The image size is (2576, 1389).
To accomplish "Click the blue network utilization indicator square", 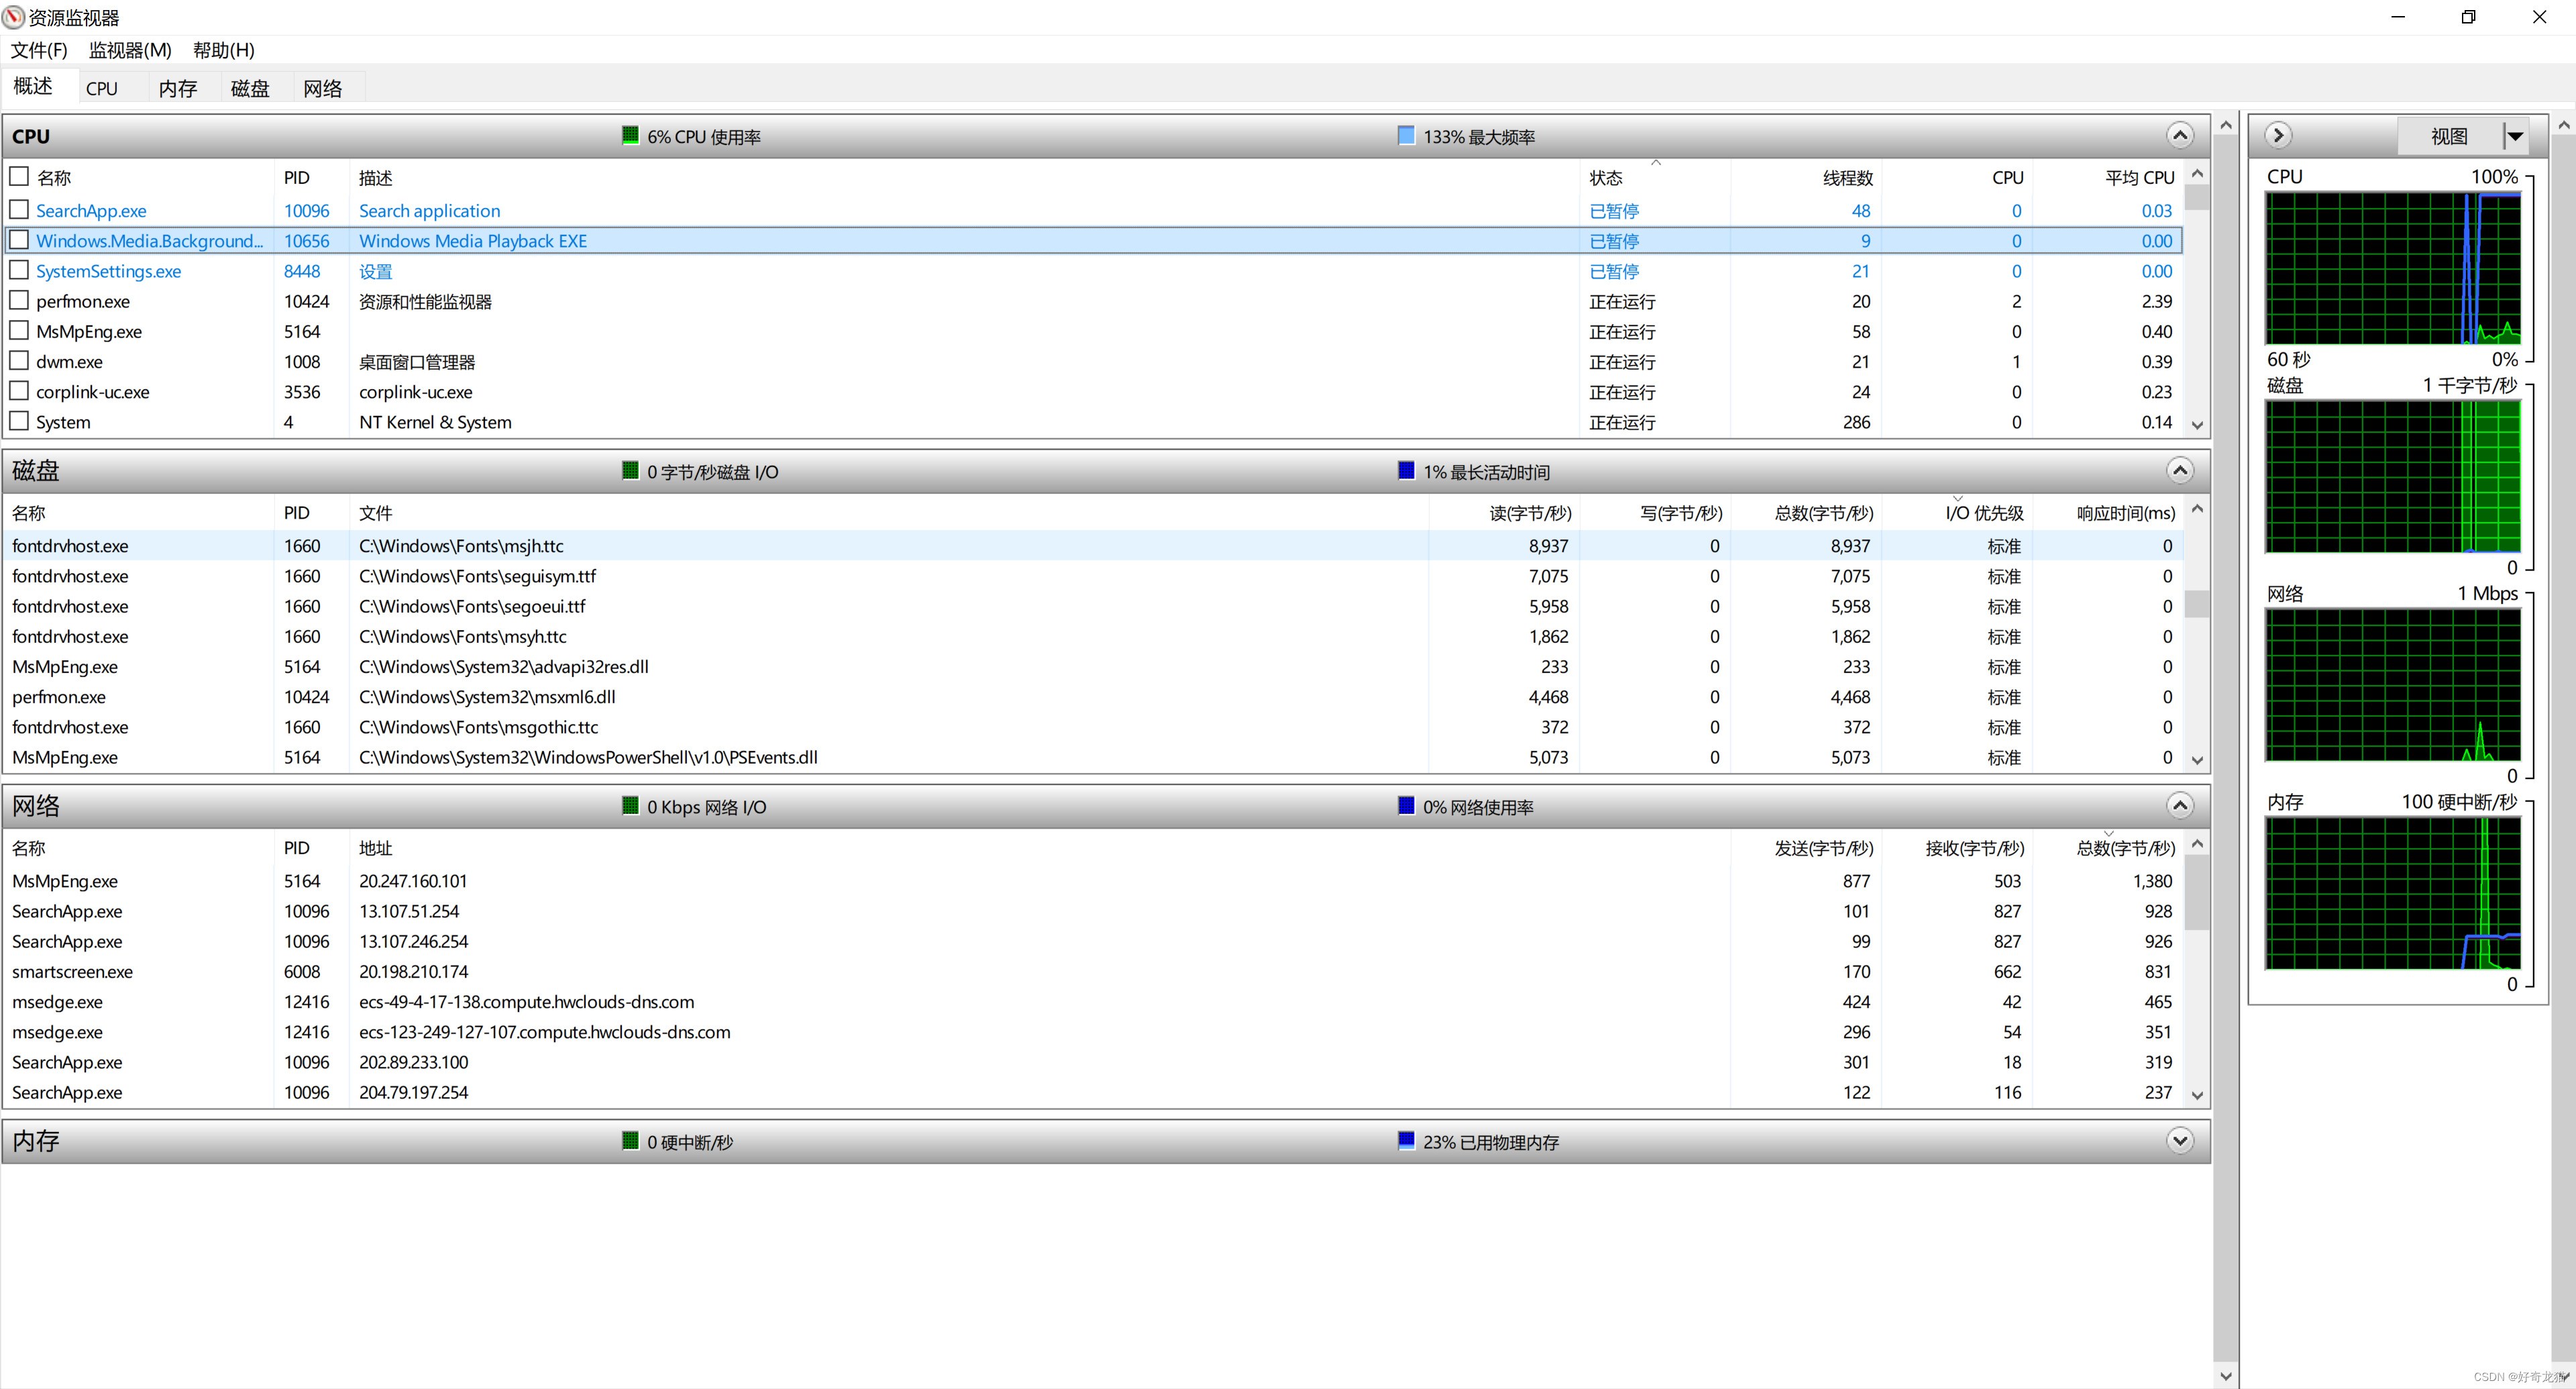I will [1406, 805].
